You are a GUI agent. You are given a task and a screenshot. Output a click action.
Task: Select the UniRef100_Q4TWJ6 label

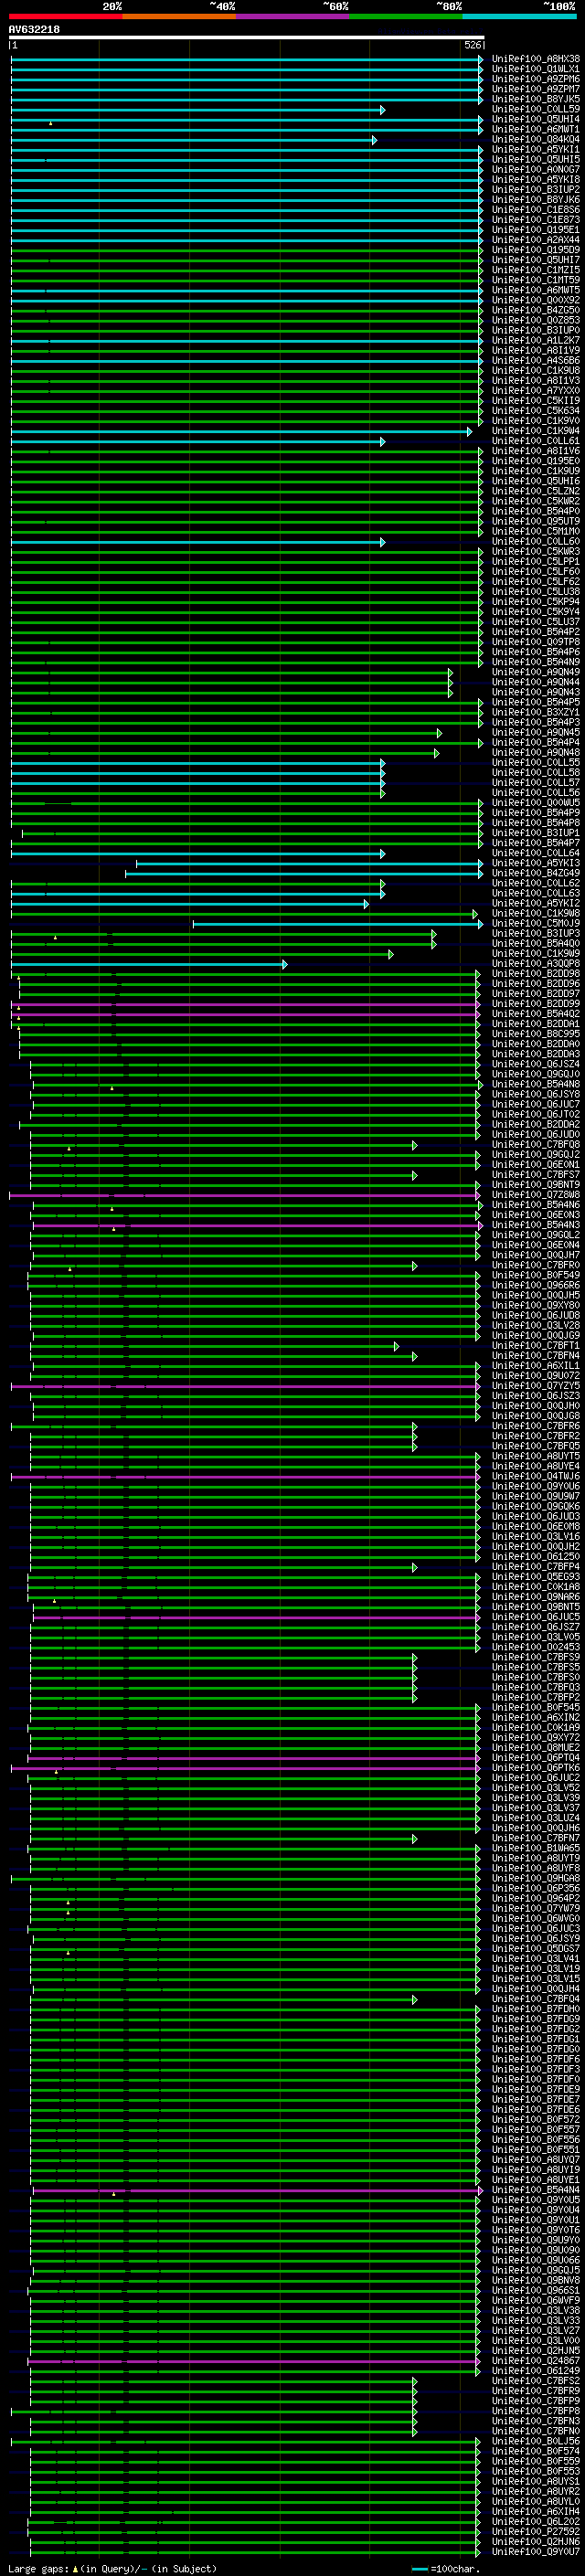[535, 1478]
